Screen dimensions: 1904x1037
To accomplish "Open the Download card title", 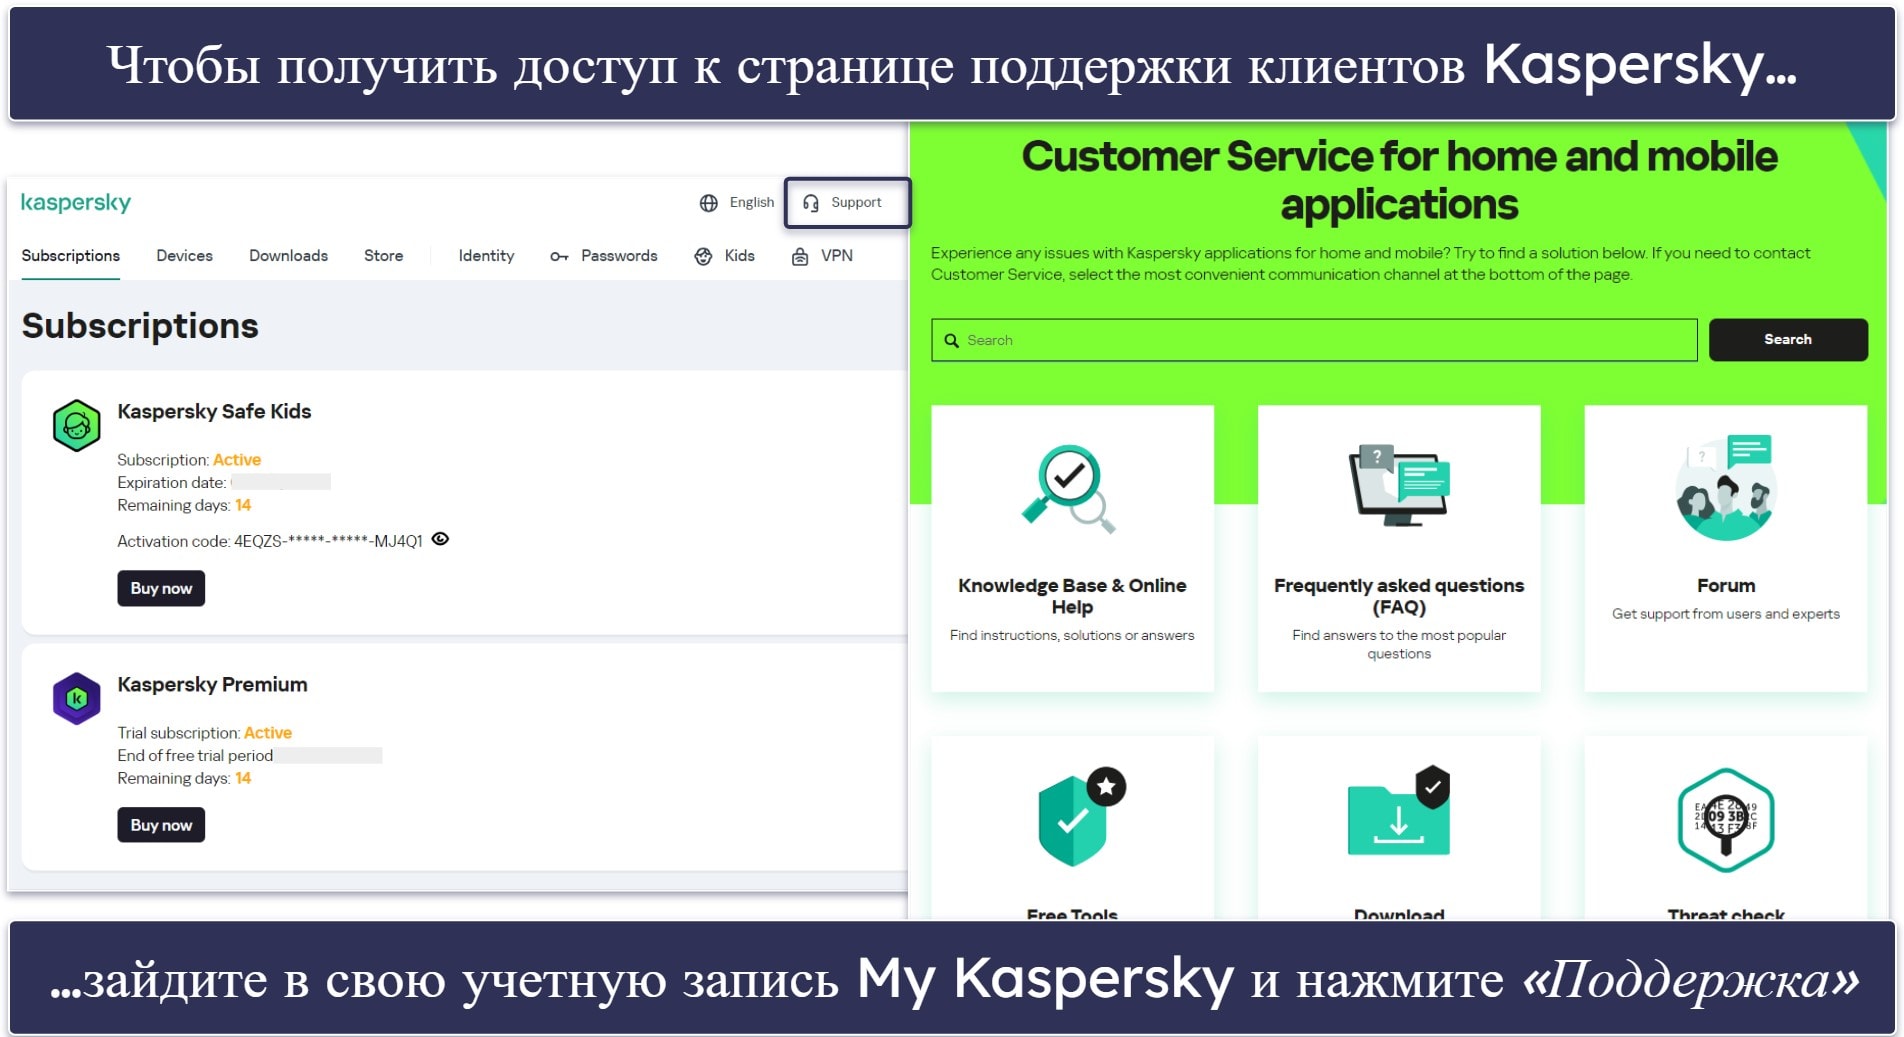I will coord(1399,913).
